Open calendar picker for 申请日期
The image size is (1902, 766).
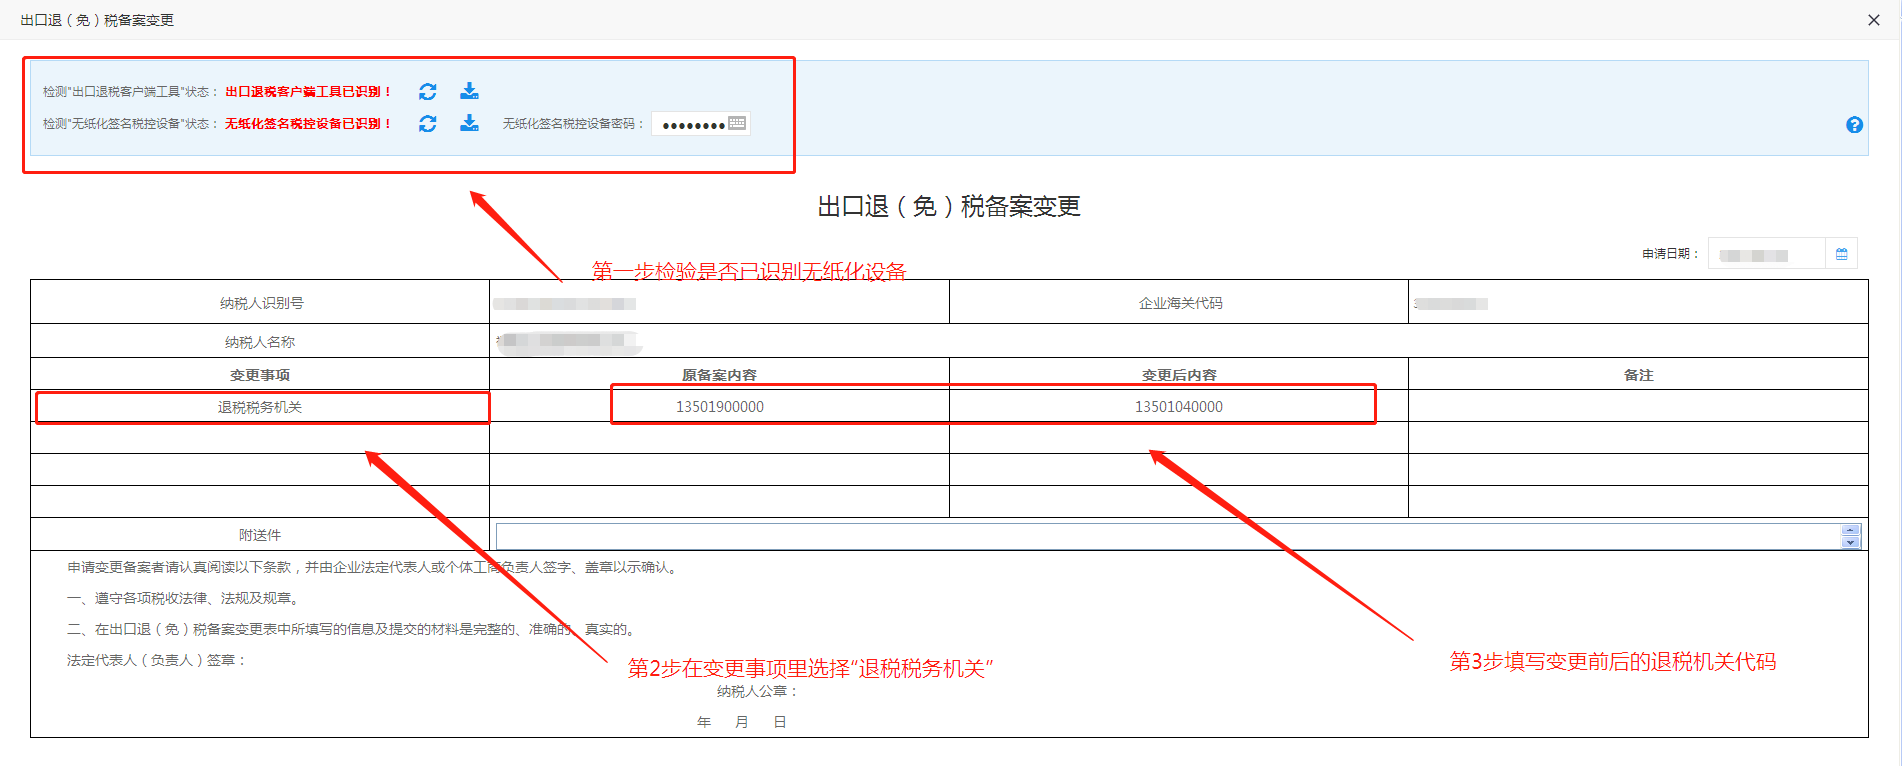1841,254
